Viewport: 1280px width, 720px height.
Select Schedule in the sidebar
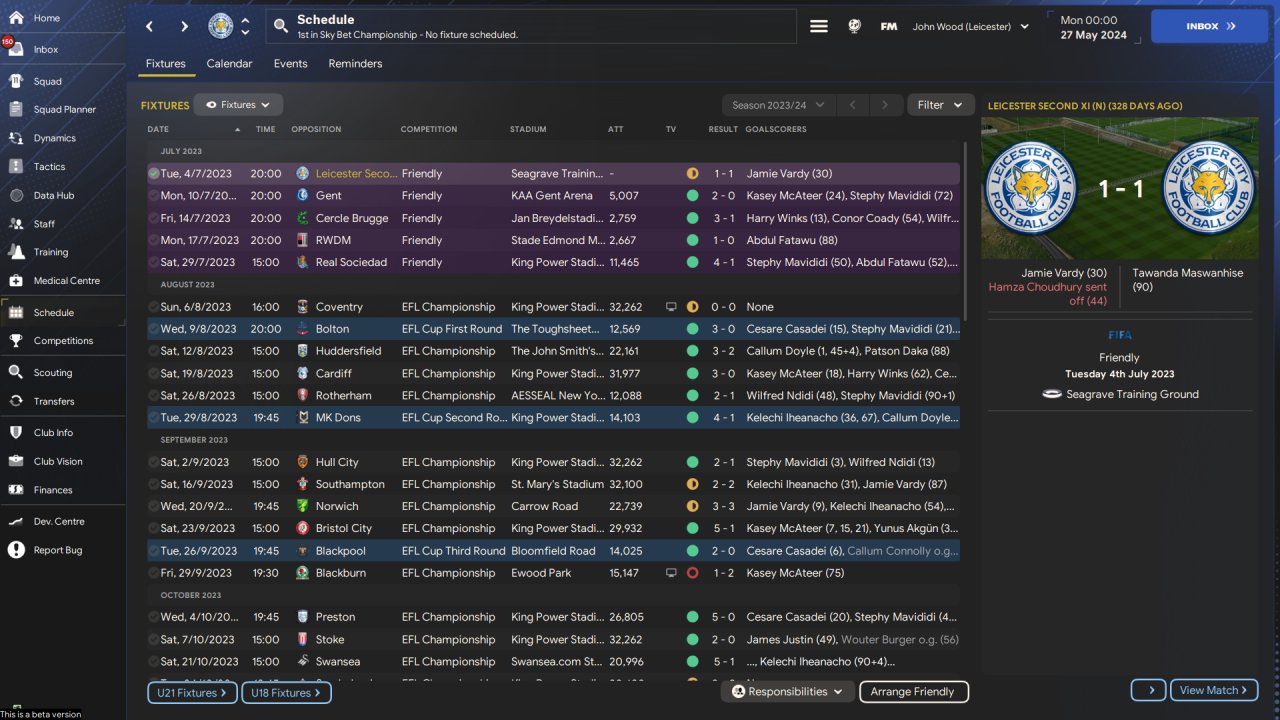[x=63, y=312]
